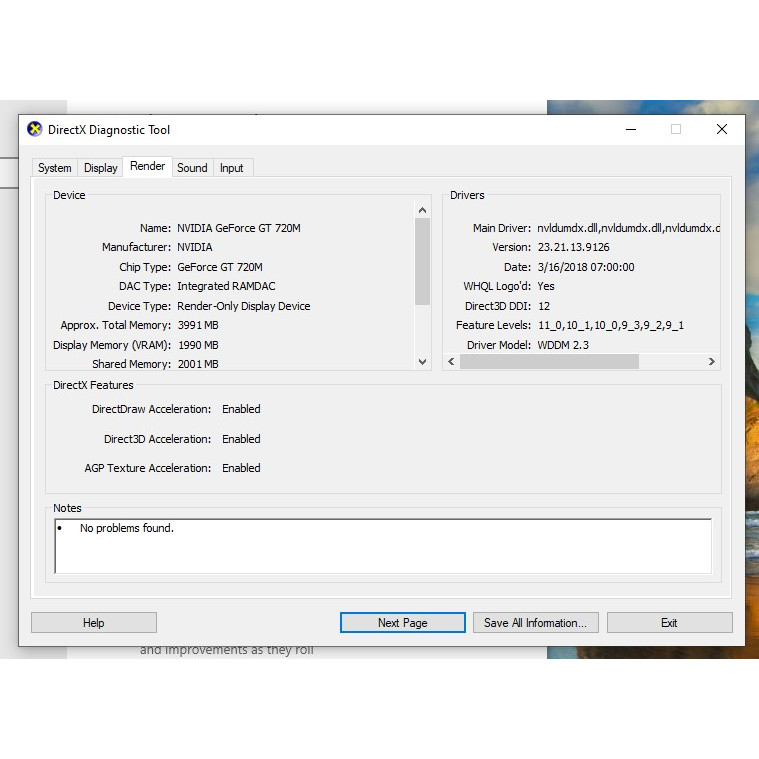This screenshot has width=759, height=759.
Task: Click the Direct3D Acceleration Enabled value
Action: click(241, 439)
